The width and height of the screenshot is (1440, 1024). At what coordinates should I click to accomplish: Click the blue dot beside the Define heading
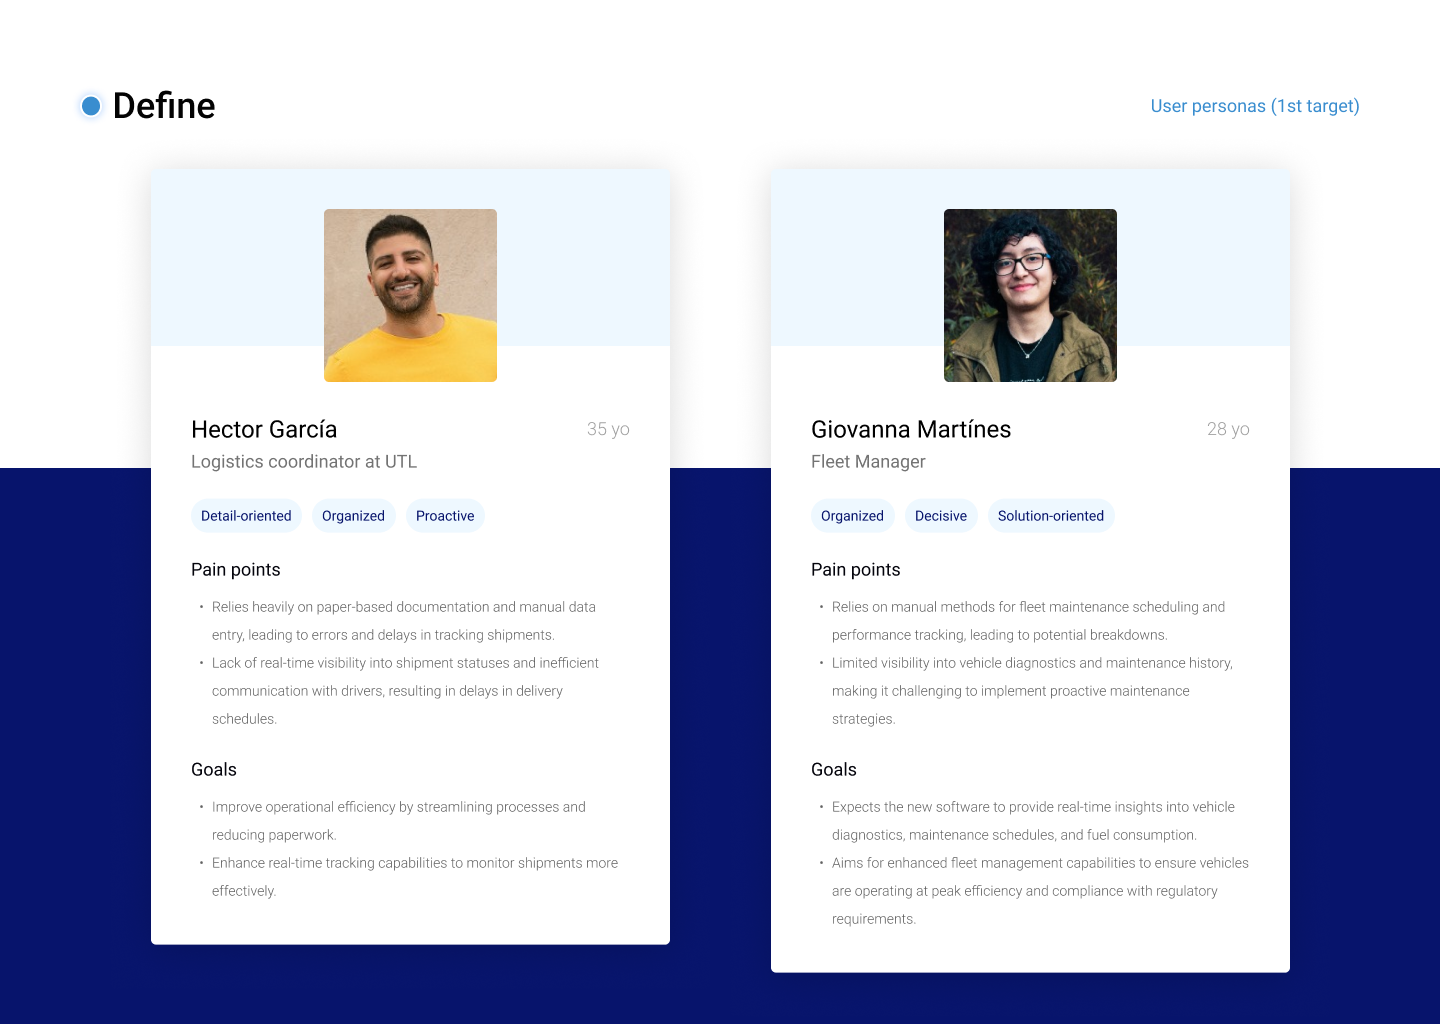[x=91, y=106]
